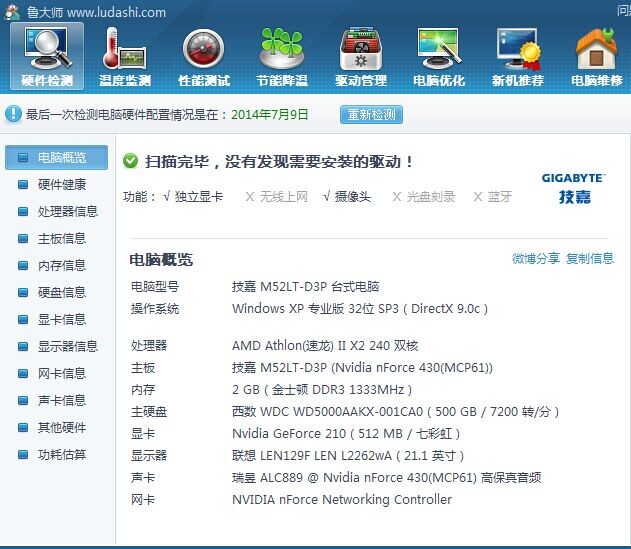This screenshot has width=631, height=549.
Task: Click the 联想 LEN129F monitor value
Action: 348,456
